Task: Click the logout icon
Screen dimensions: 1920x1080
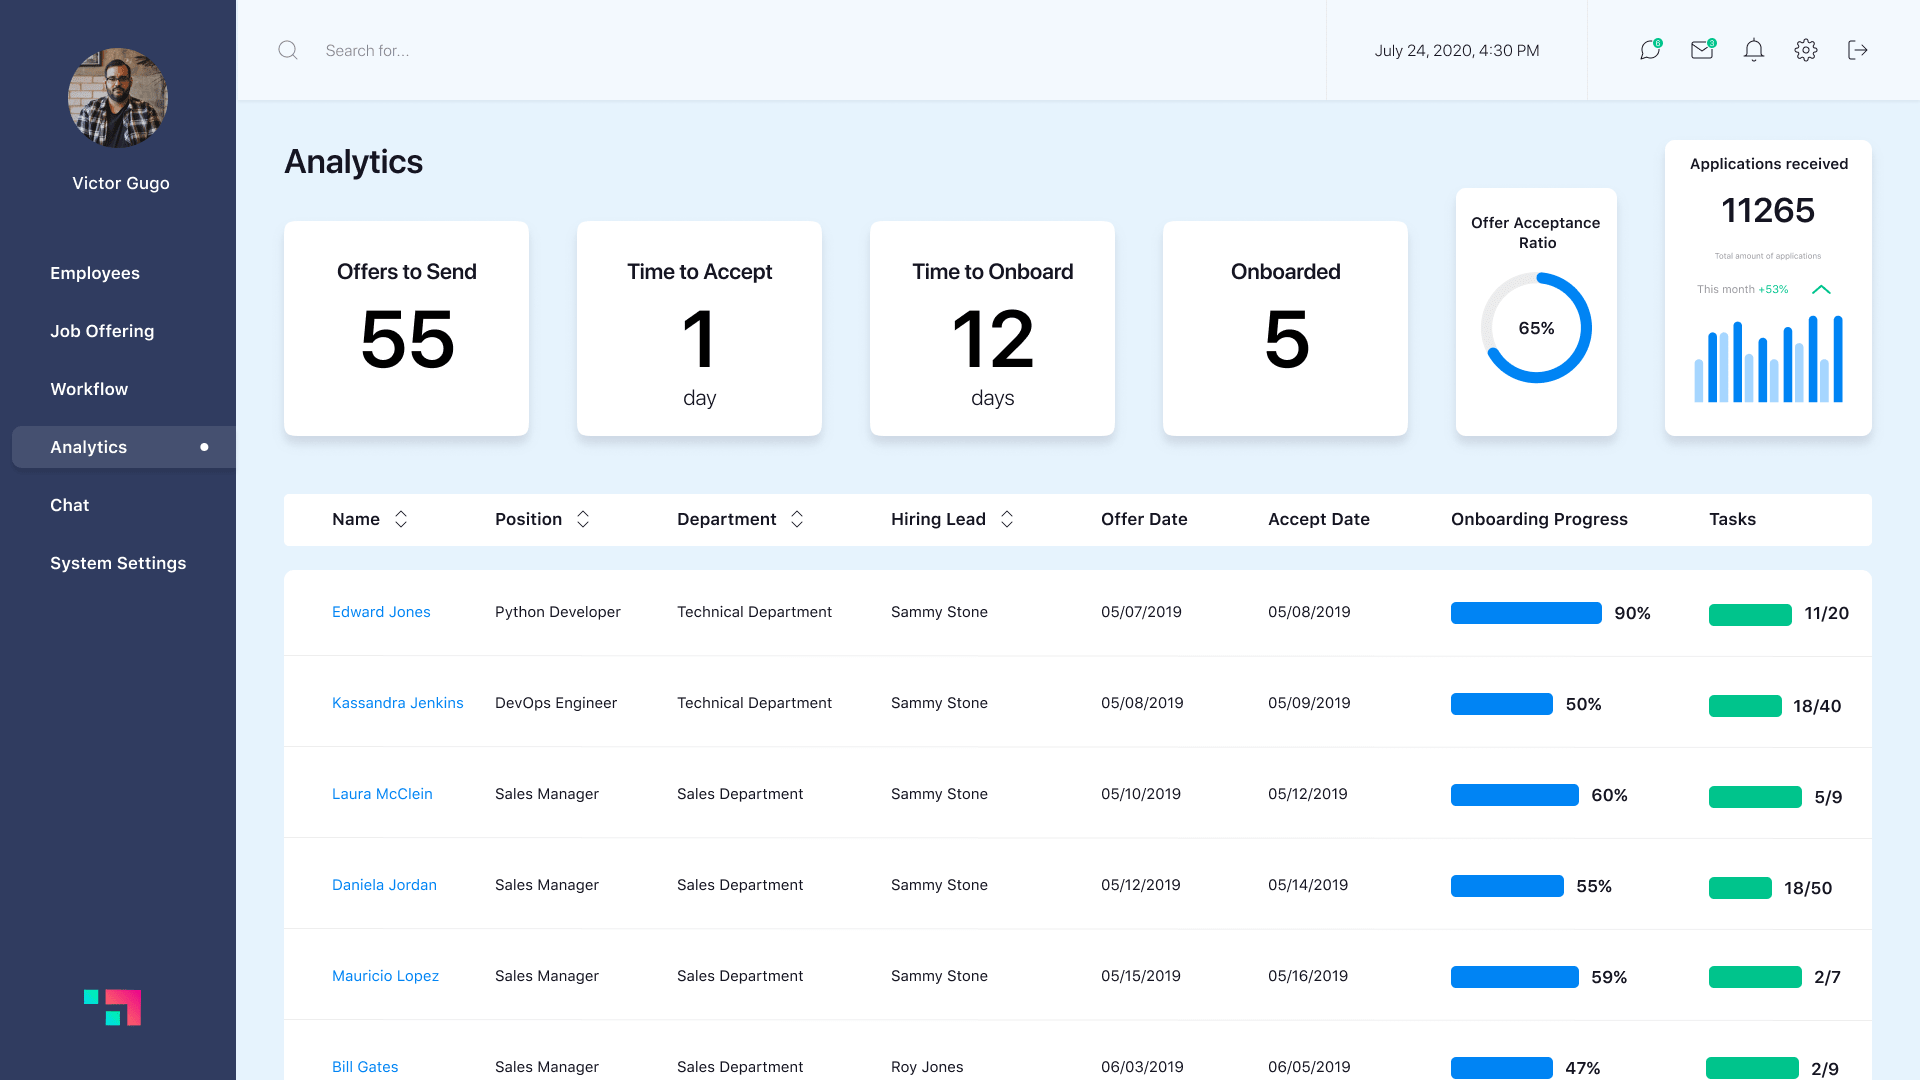Action: pyautogui.click(x=1858, y=50)
